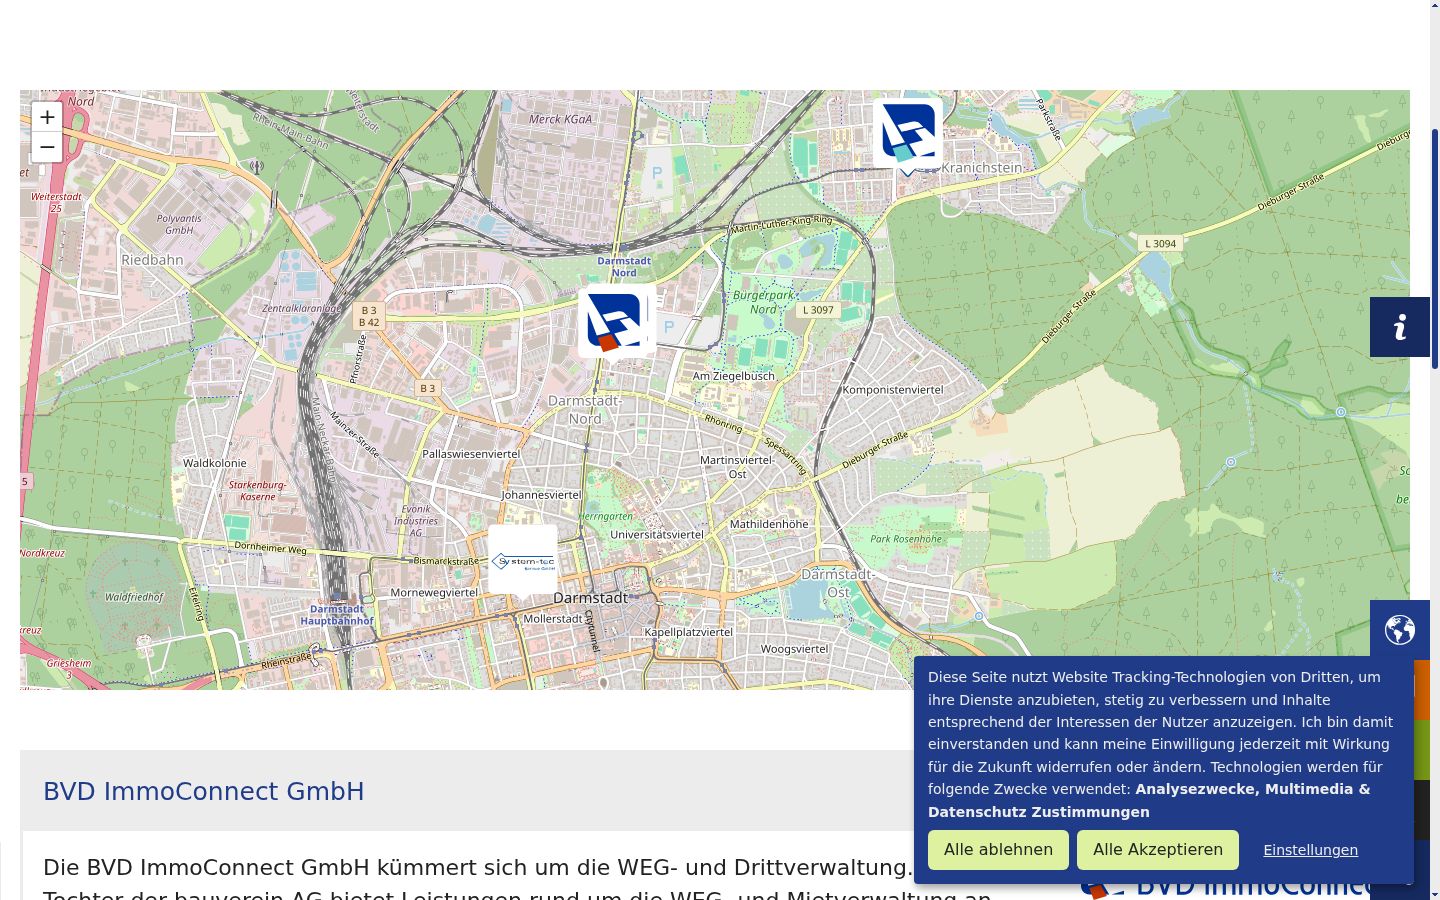Click the Mathildenhöhe map label

769,524
